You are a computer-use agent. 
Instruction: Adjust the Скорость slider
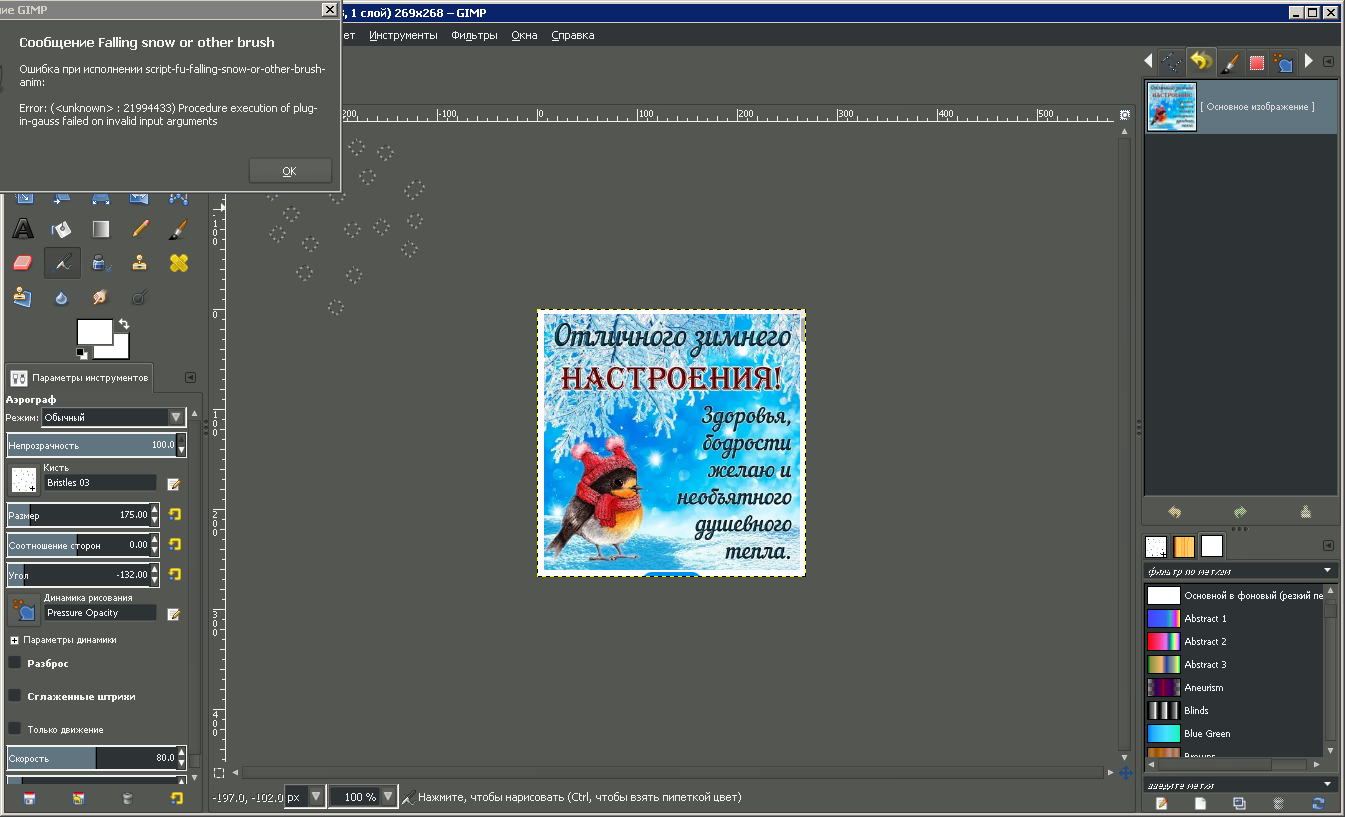[x=90, y=758]
